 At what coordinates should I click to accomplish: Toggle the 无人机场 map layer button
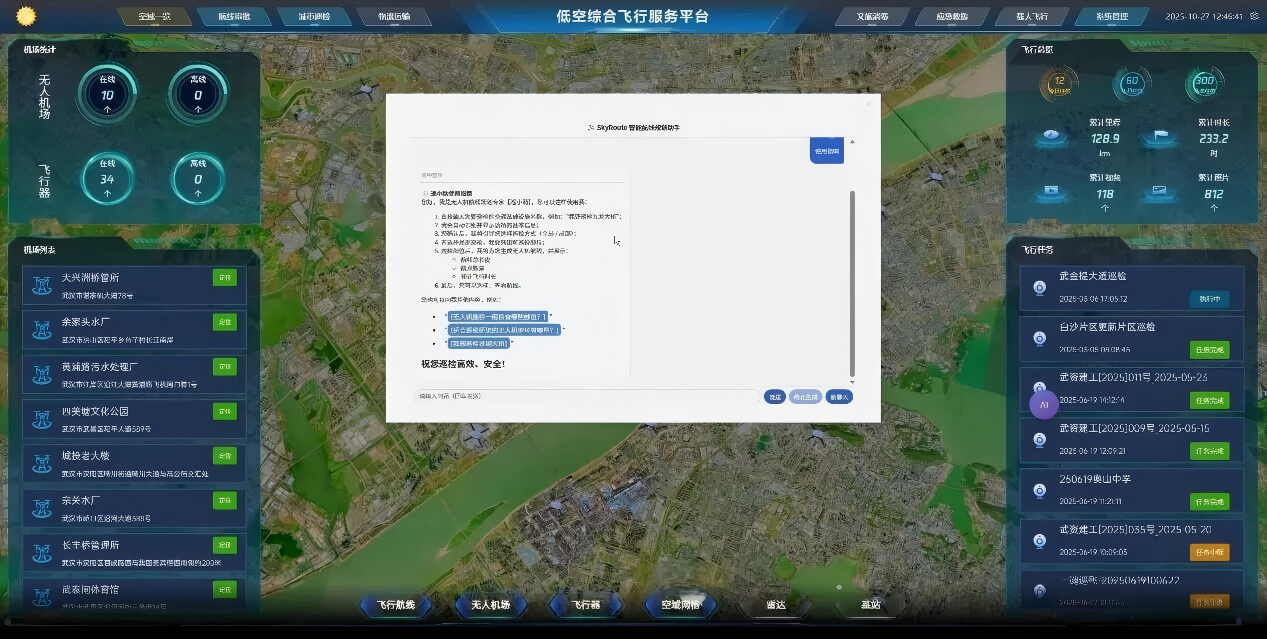click(x=490, y=605)
